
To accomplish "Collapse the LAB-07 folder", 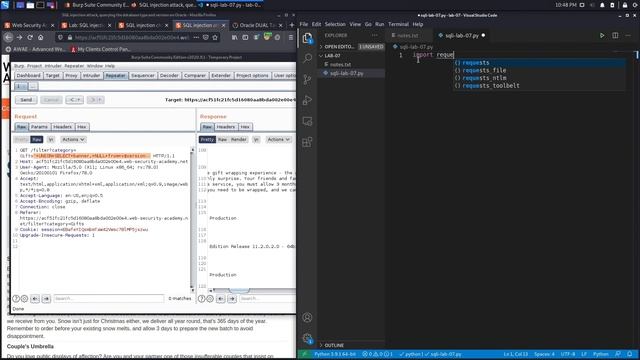I will tap(332, 56).
